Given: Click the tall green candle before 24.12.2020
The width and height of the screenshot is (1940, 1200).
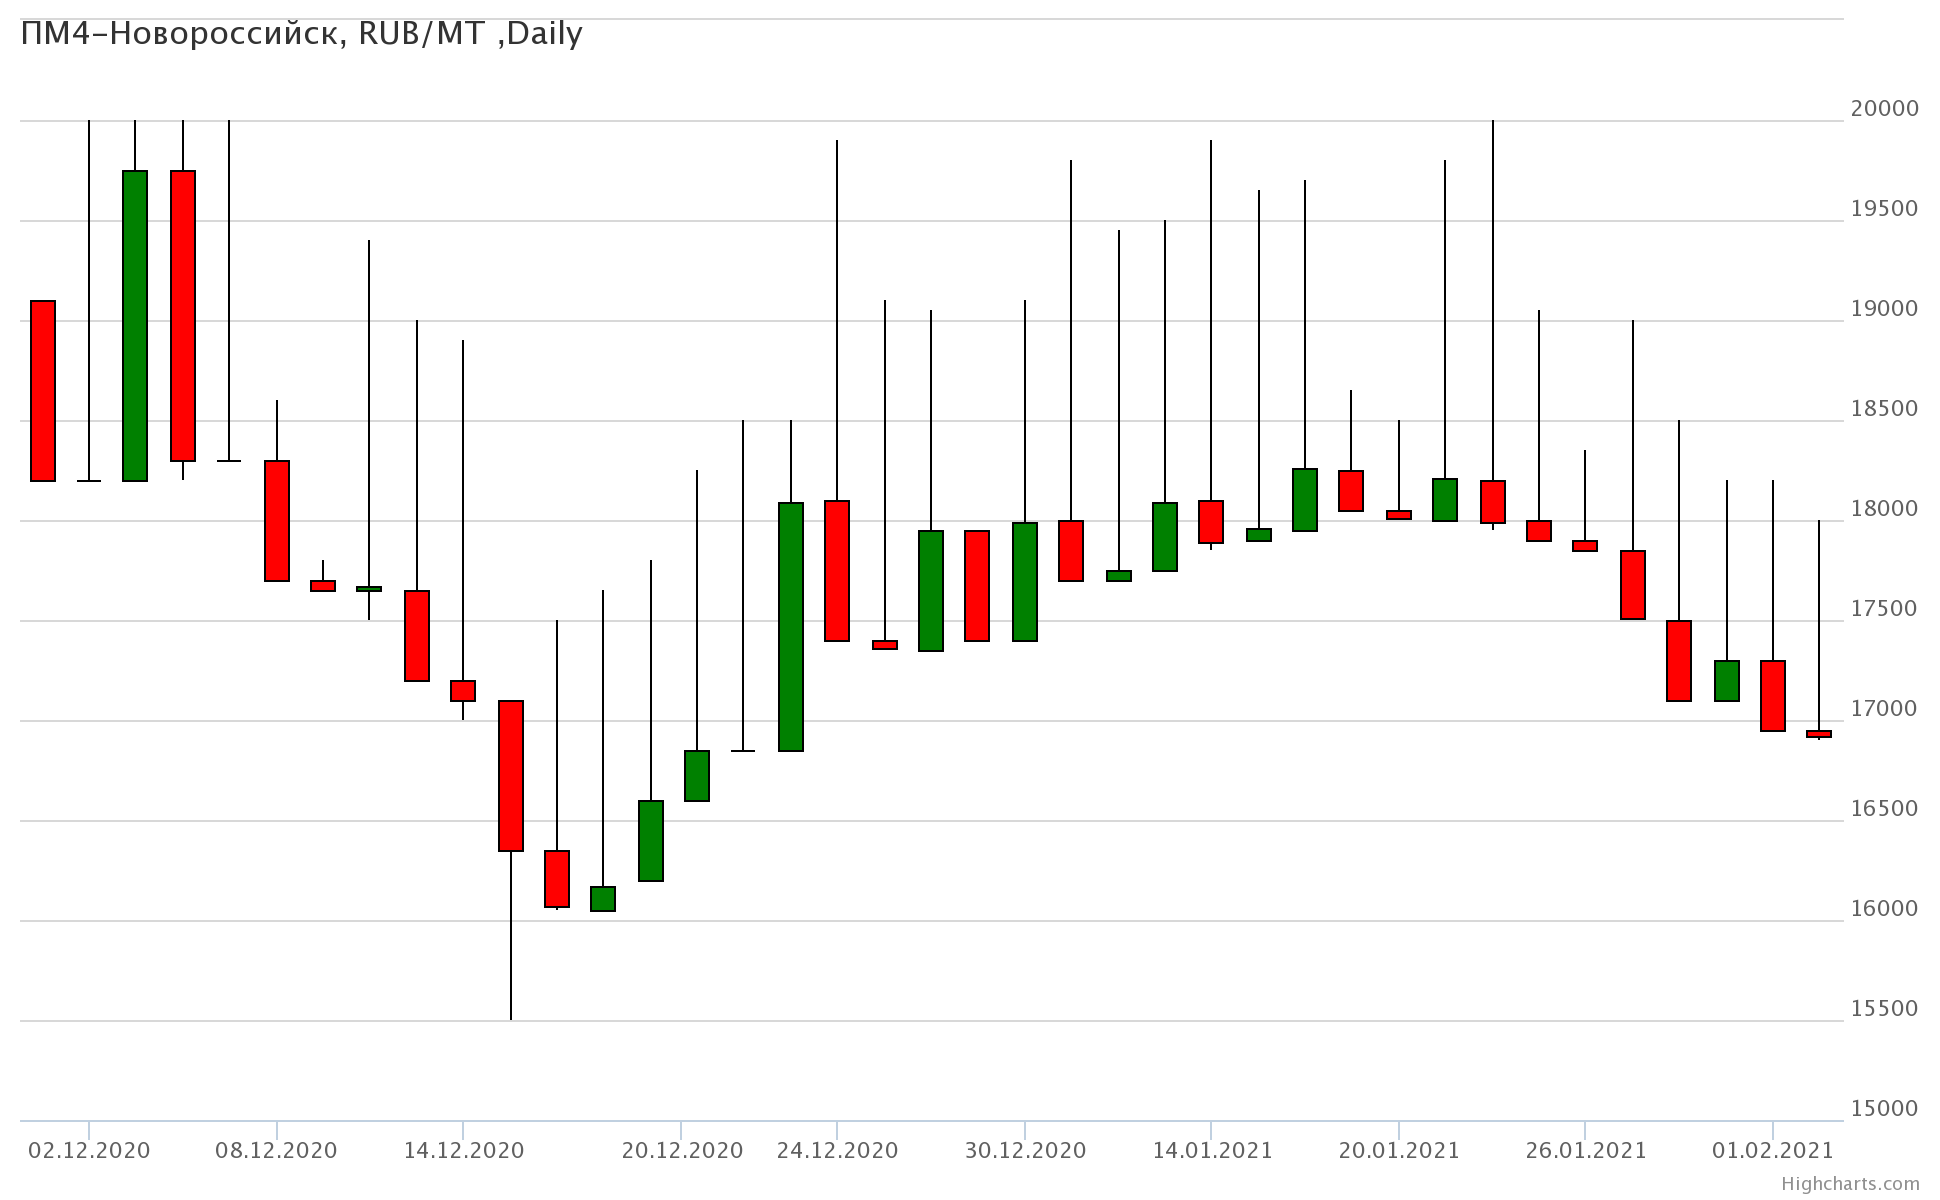Looking at the screenshot, I should (x=791, y=626).
